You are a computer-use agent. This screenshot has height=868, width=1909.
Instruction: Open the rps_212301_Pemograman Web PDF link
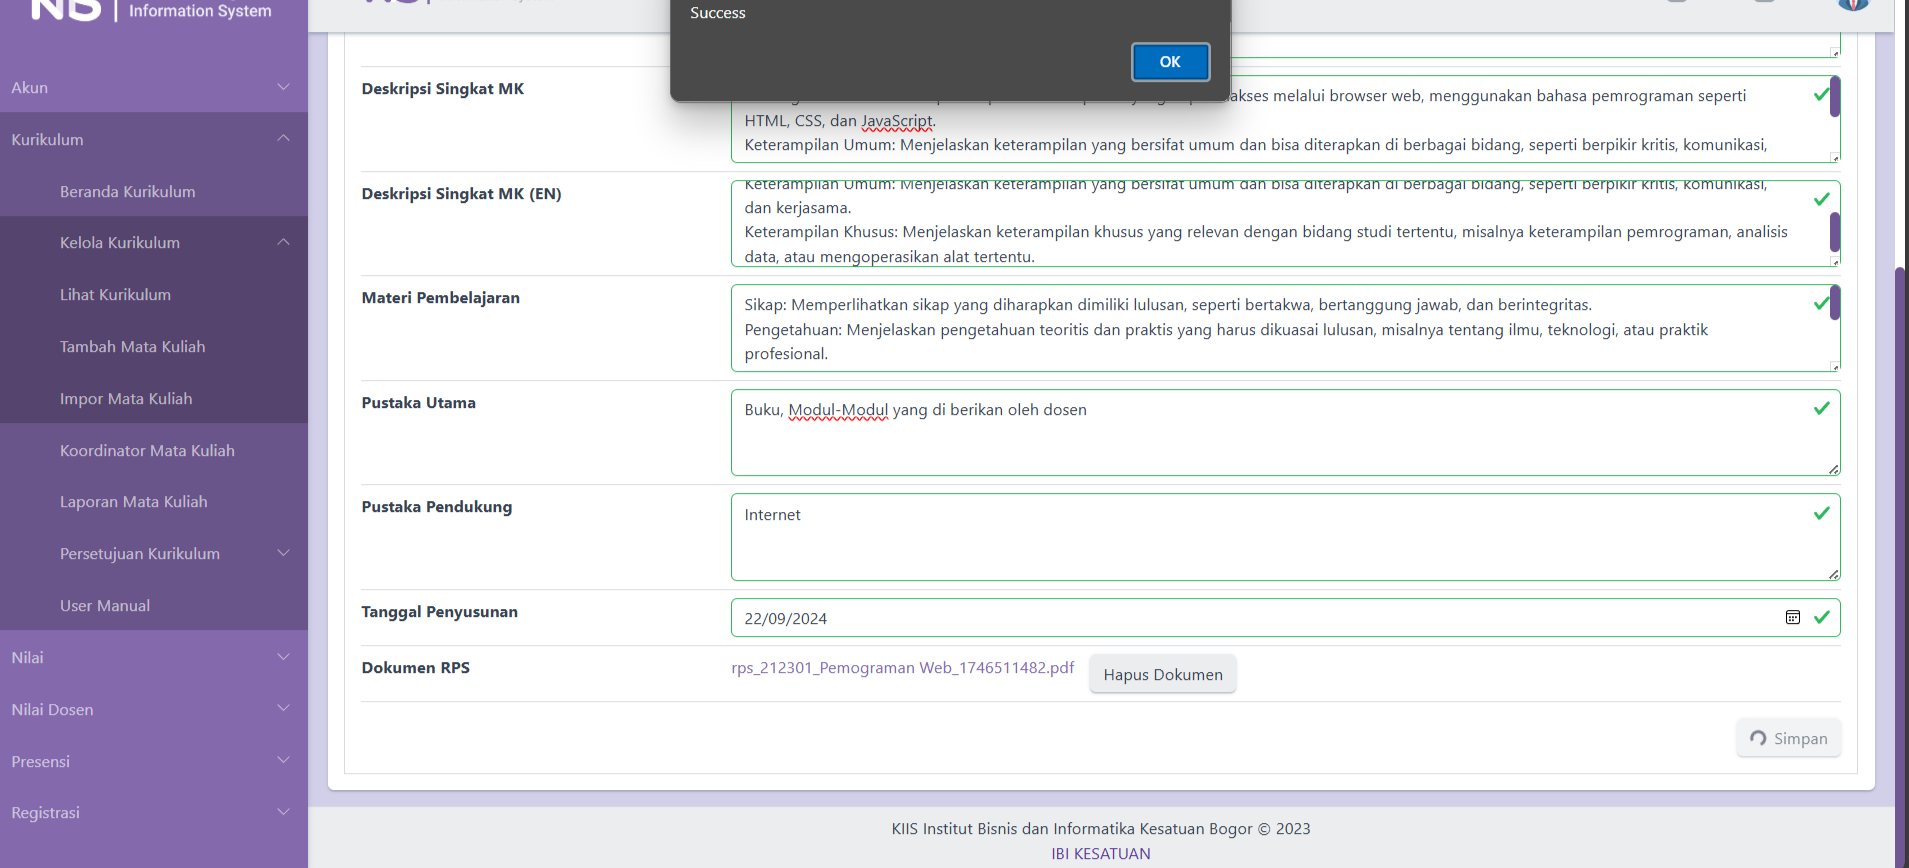(902, 668)
